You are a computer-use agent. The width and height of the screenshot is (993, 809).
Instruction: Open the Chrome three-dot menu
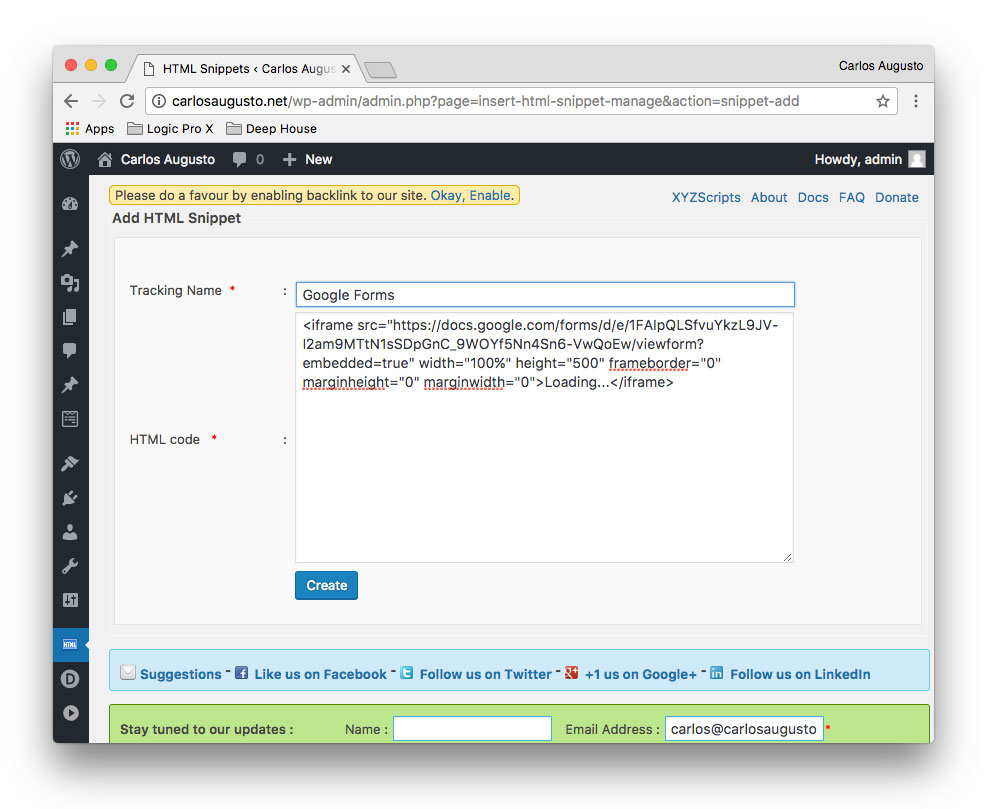click(916, 101)
